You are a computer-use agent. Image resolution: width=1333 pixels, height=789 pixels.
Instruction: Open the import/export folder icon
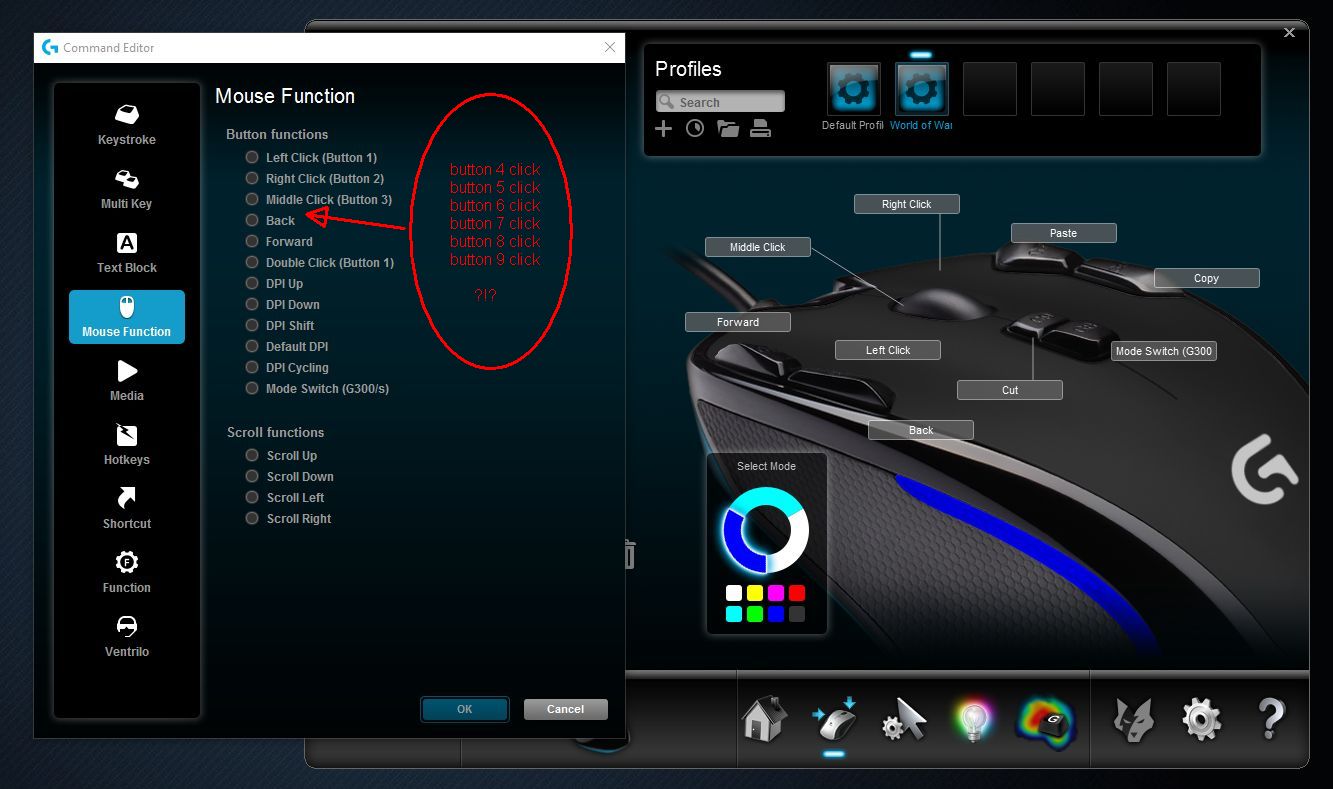pyautogui.click(x=728, y=128)
